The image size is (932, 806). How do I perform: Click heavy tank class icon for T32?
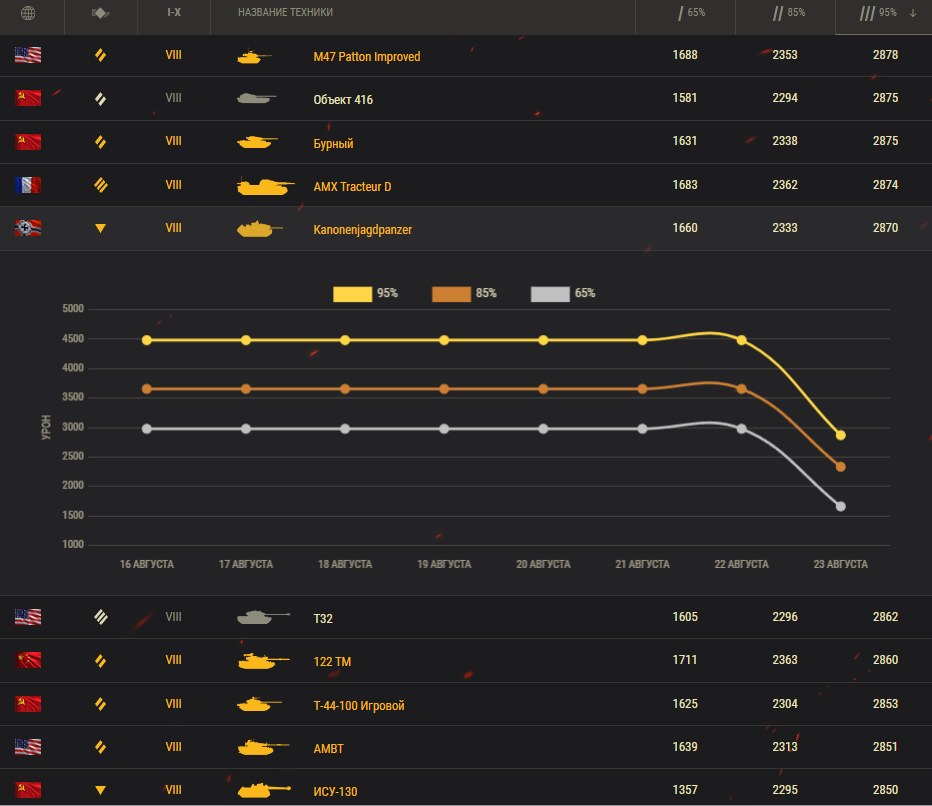100,617
